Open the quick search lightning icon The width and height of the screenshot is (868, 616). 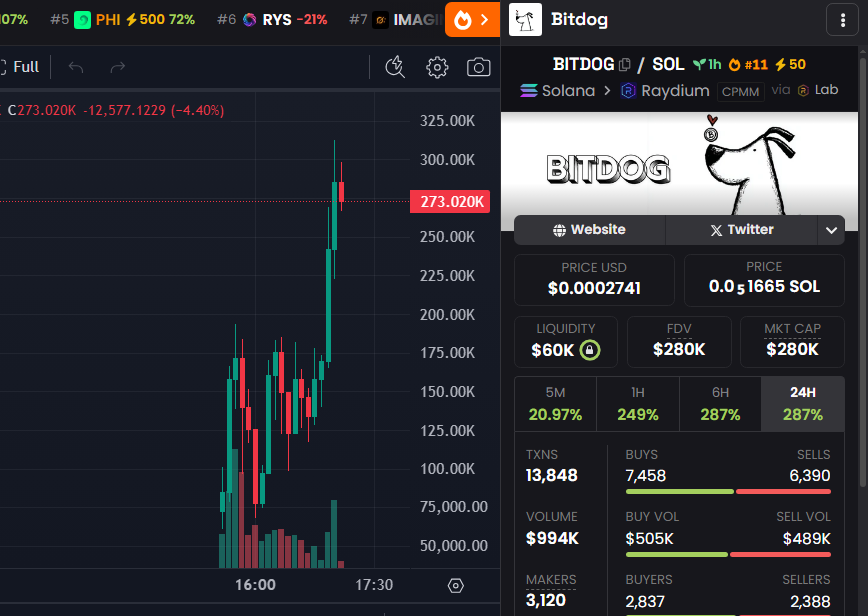[395, 67]
